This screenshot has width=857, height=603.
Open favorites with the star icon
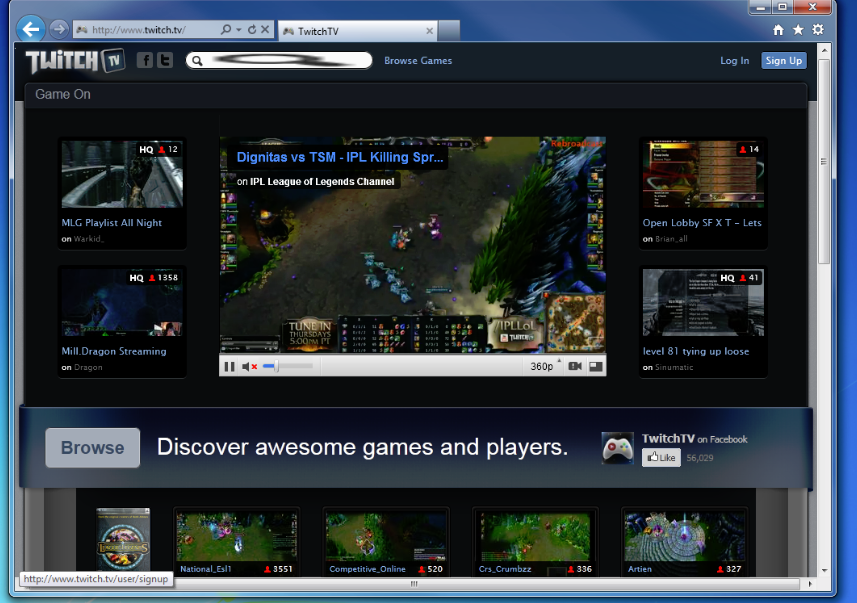click(798, 30)
